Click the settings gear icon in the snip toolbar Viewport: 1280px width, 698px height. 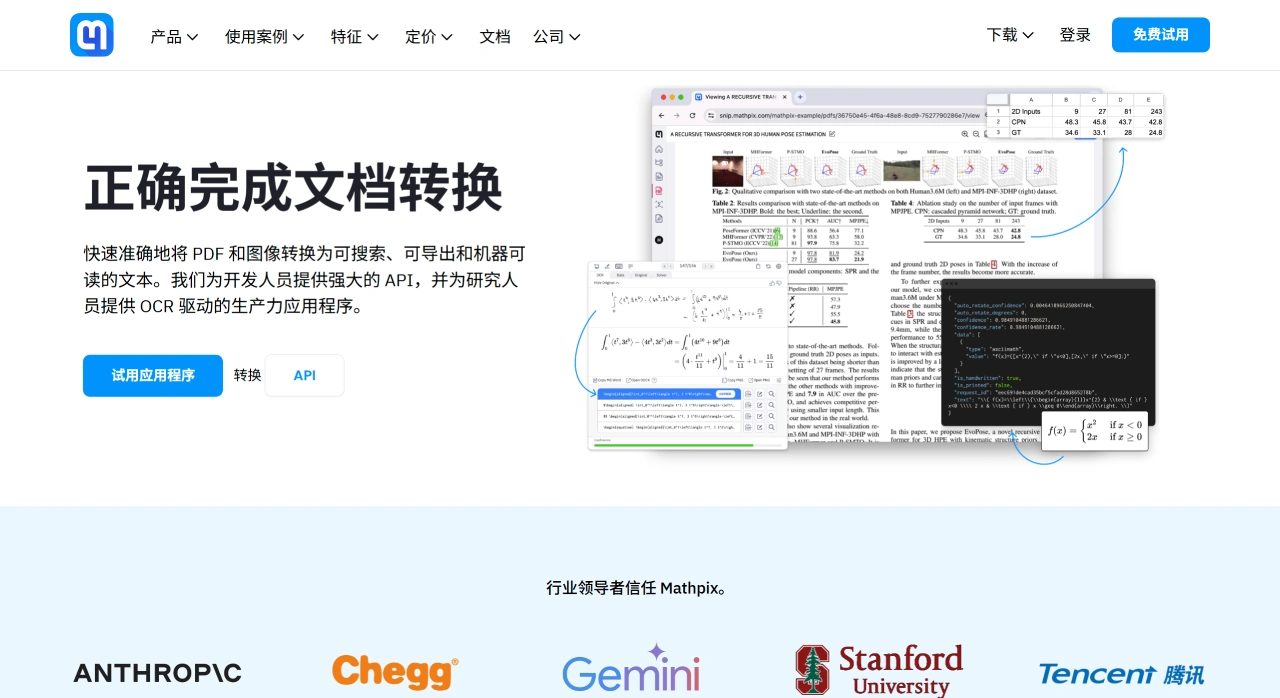click(778, 266)
